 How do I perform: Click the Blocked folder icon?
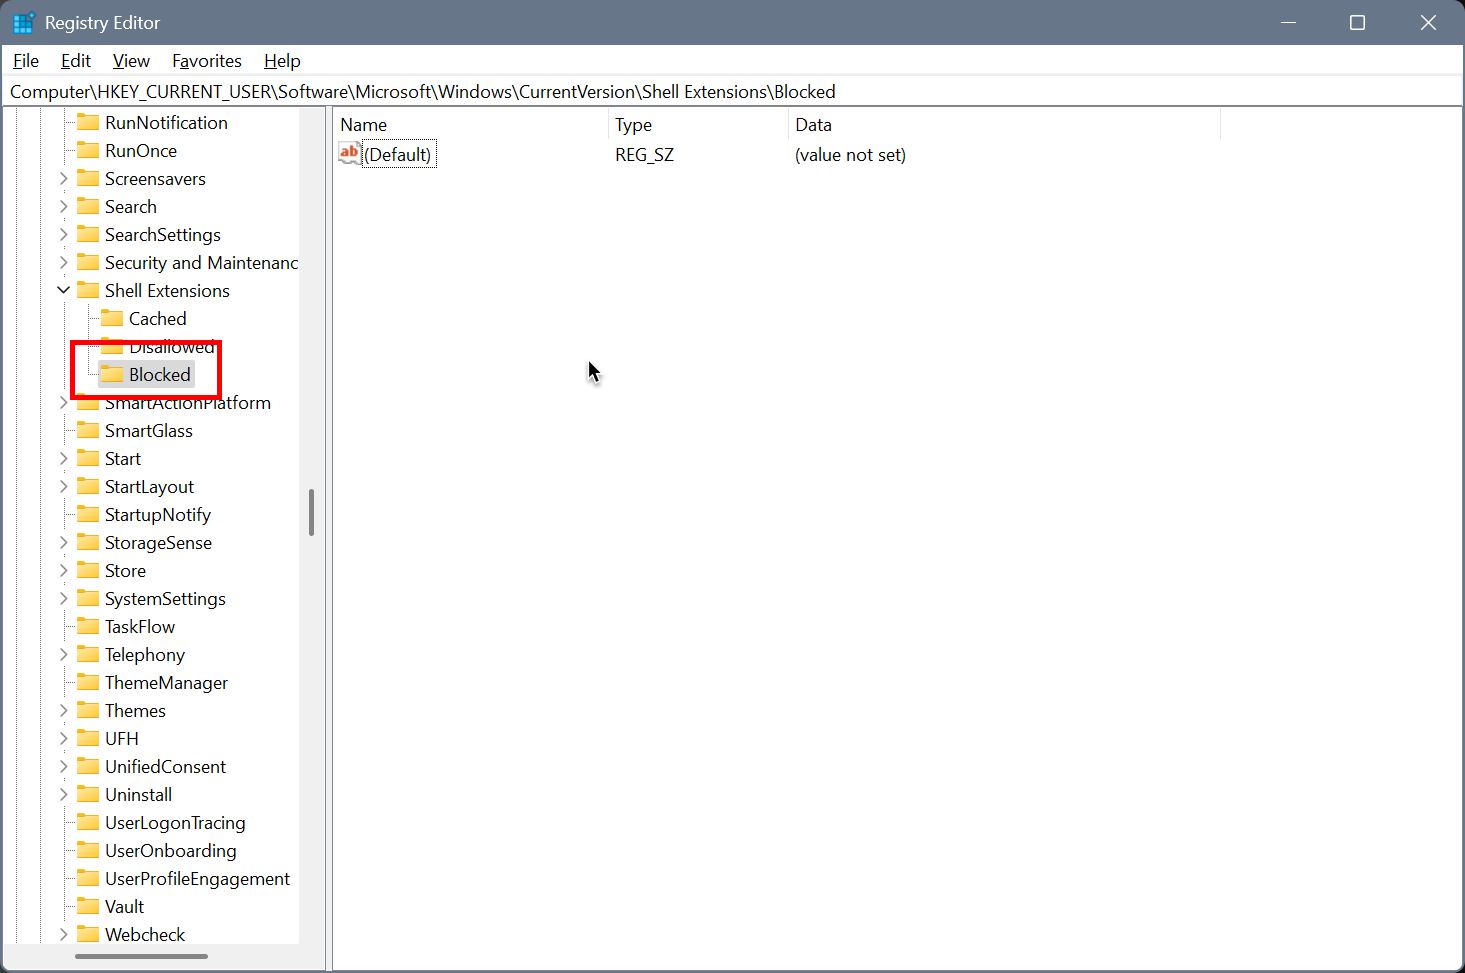pos(112,374)
